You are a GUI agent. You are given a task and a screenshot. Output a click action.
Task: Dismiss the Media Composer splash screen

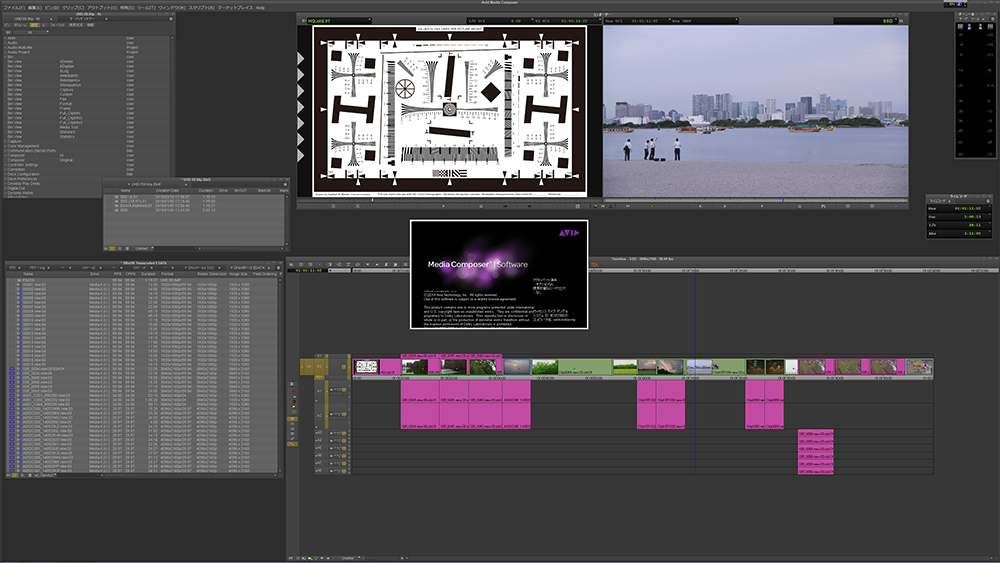499,274
